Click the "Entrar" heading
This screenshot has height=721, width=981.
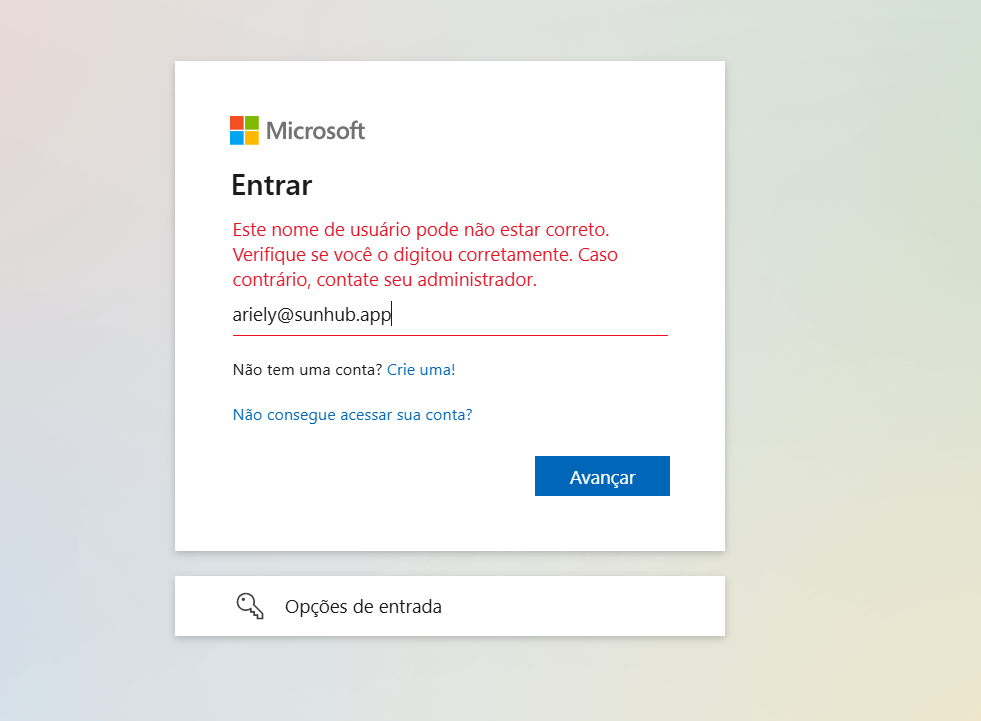(x=272, y=186)
